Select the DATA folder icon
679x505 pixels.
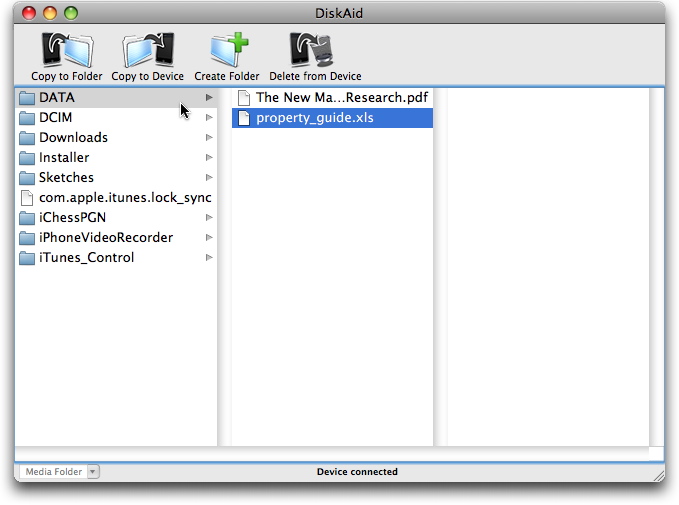(27, 98)
